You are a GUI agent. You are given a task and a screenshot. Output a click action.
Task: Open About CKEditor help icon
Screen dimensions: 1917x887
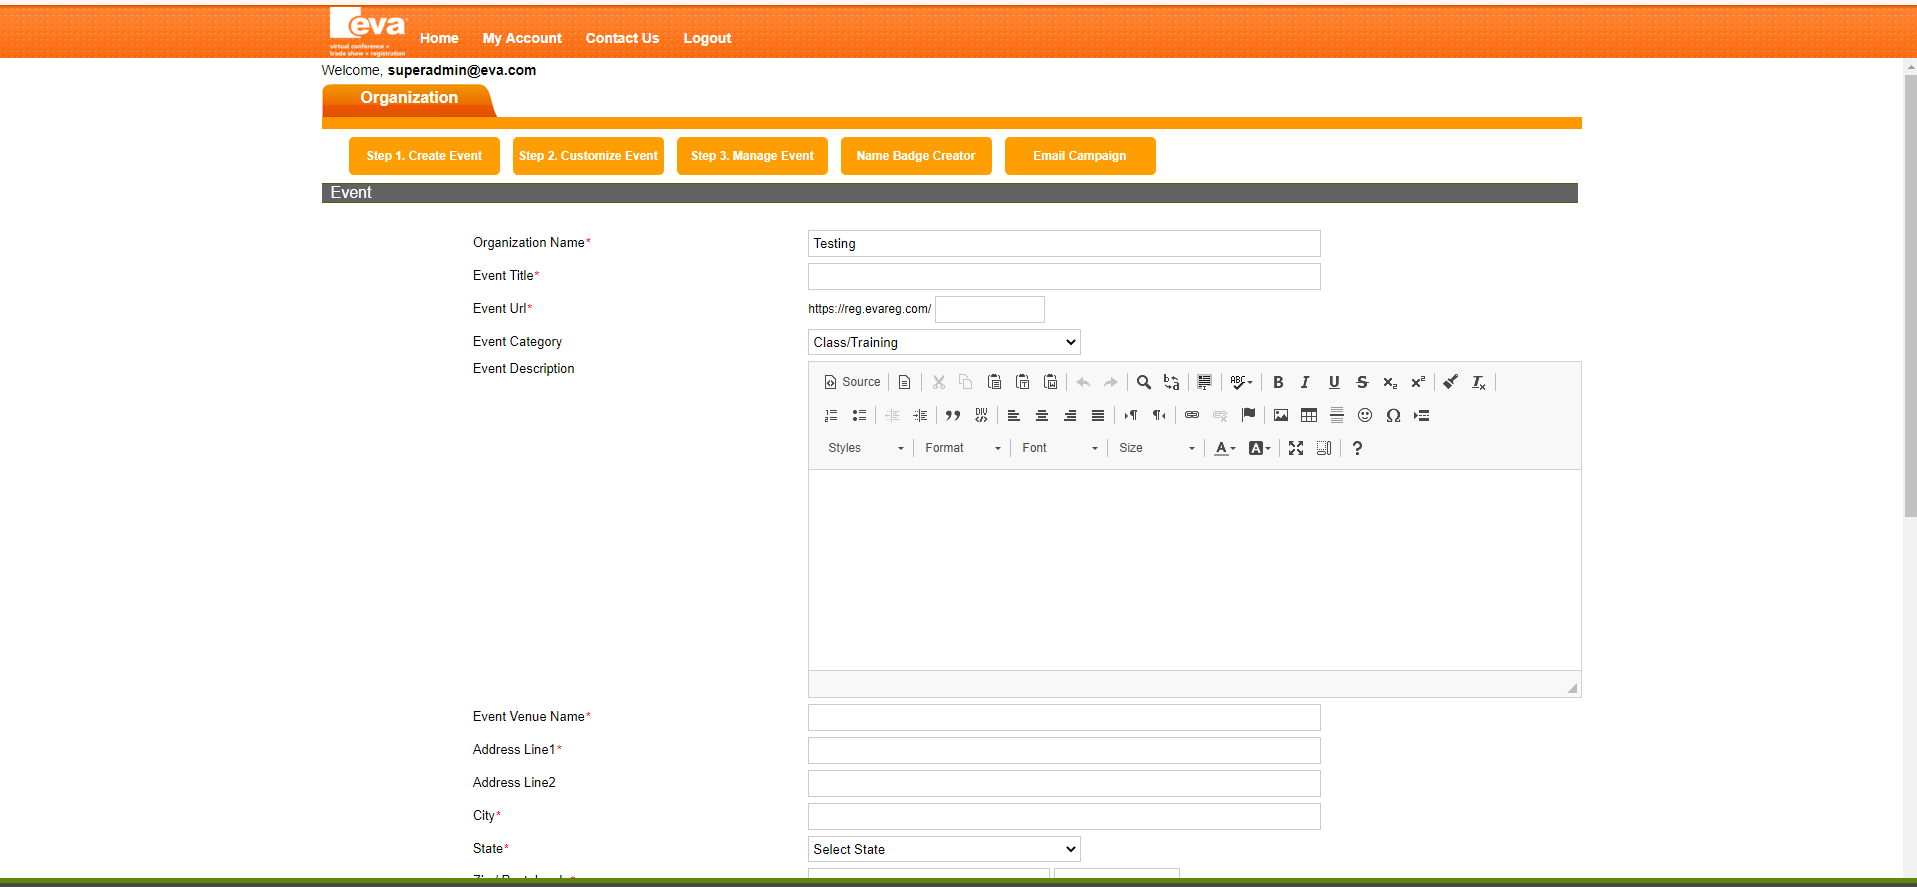click(1357, 448)
